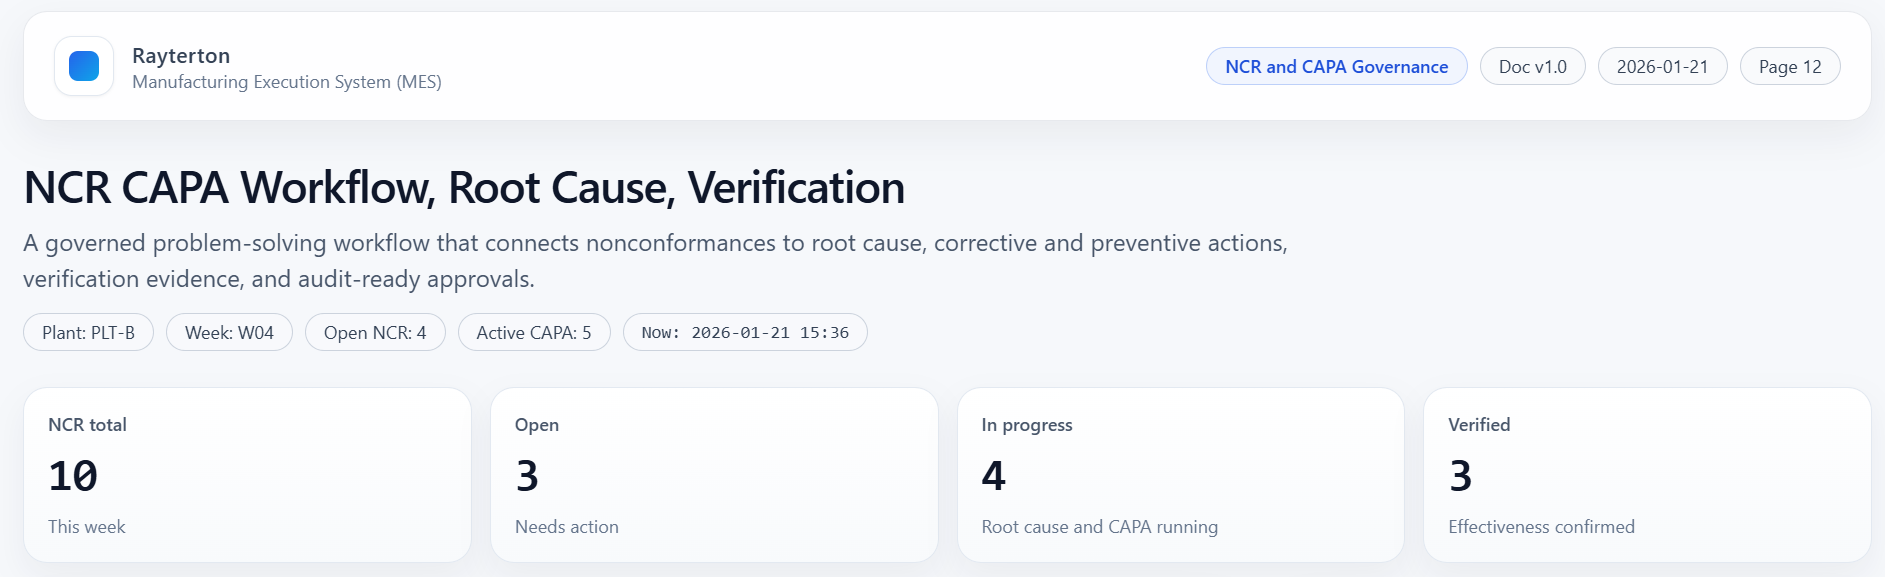Click the Needs action label
Viewport: 1885px width, 577px height.
(567, 527)
